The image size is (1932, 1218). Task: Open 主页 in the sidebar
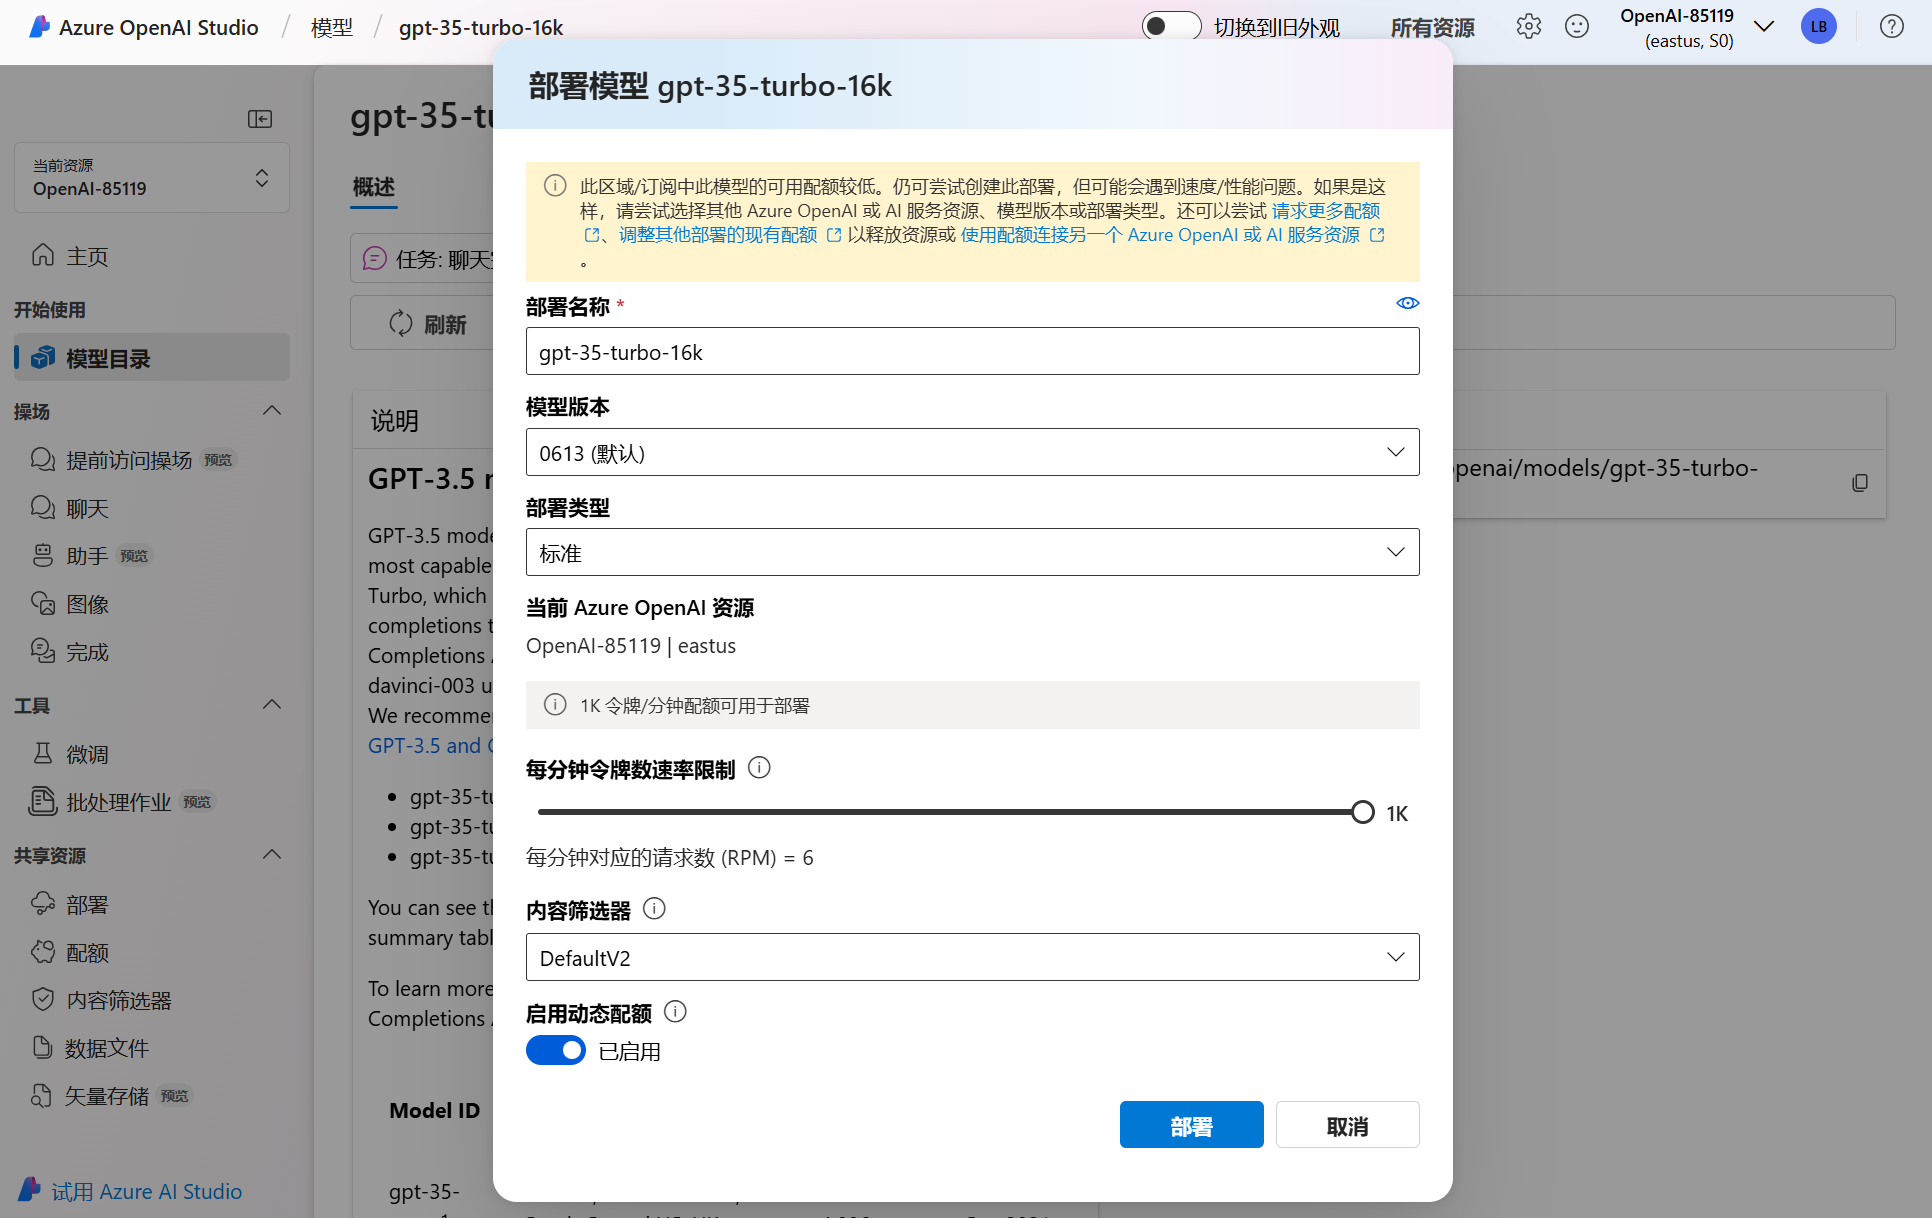(152, 256)
